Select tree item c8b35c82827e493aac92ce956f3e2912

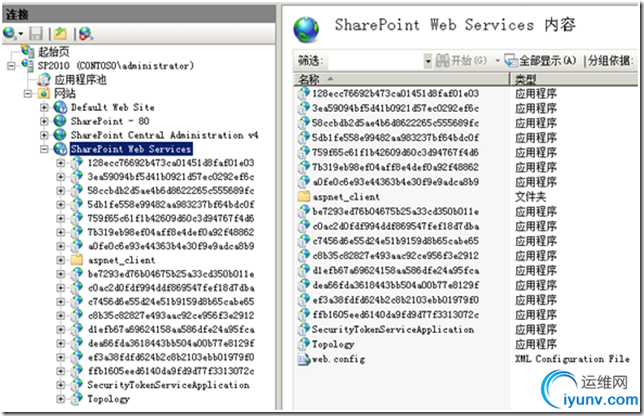click(x=171, y=315)
